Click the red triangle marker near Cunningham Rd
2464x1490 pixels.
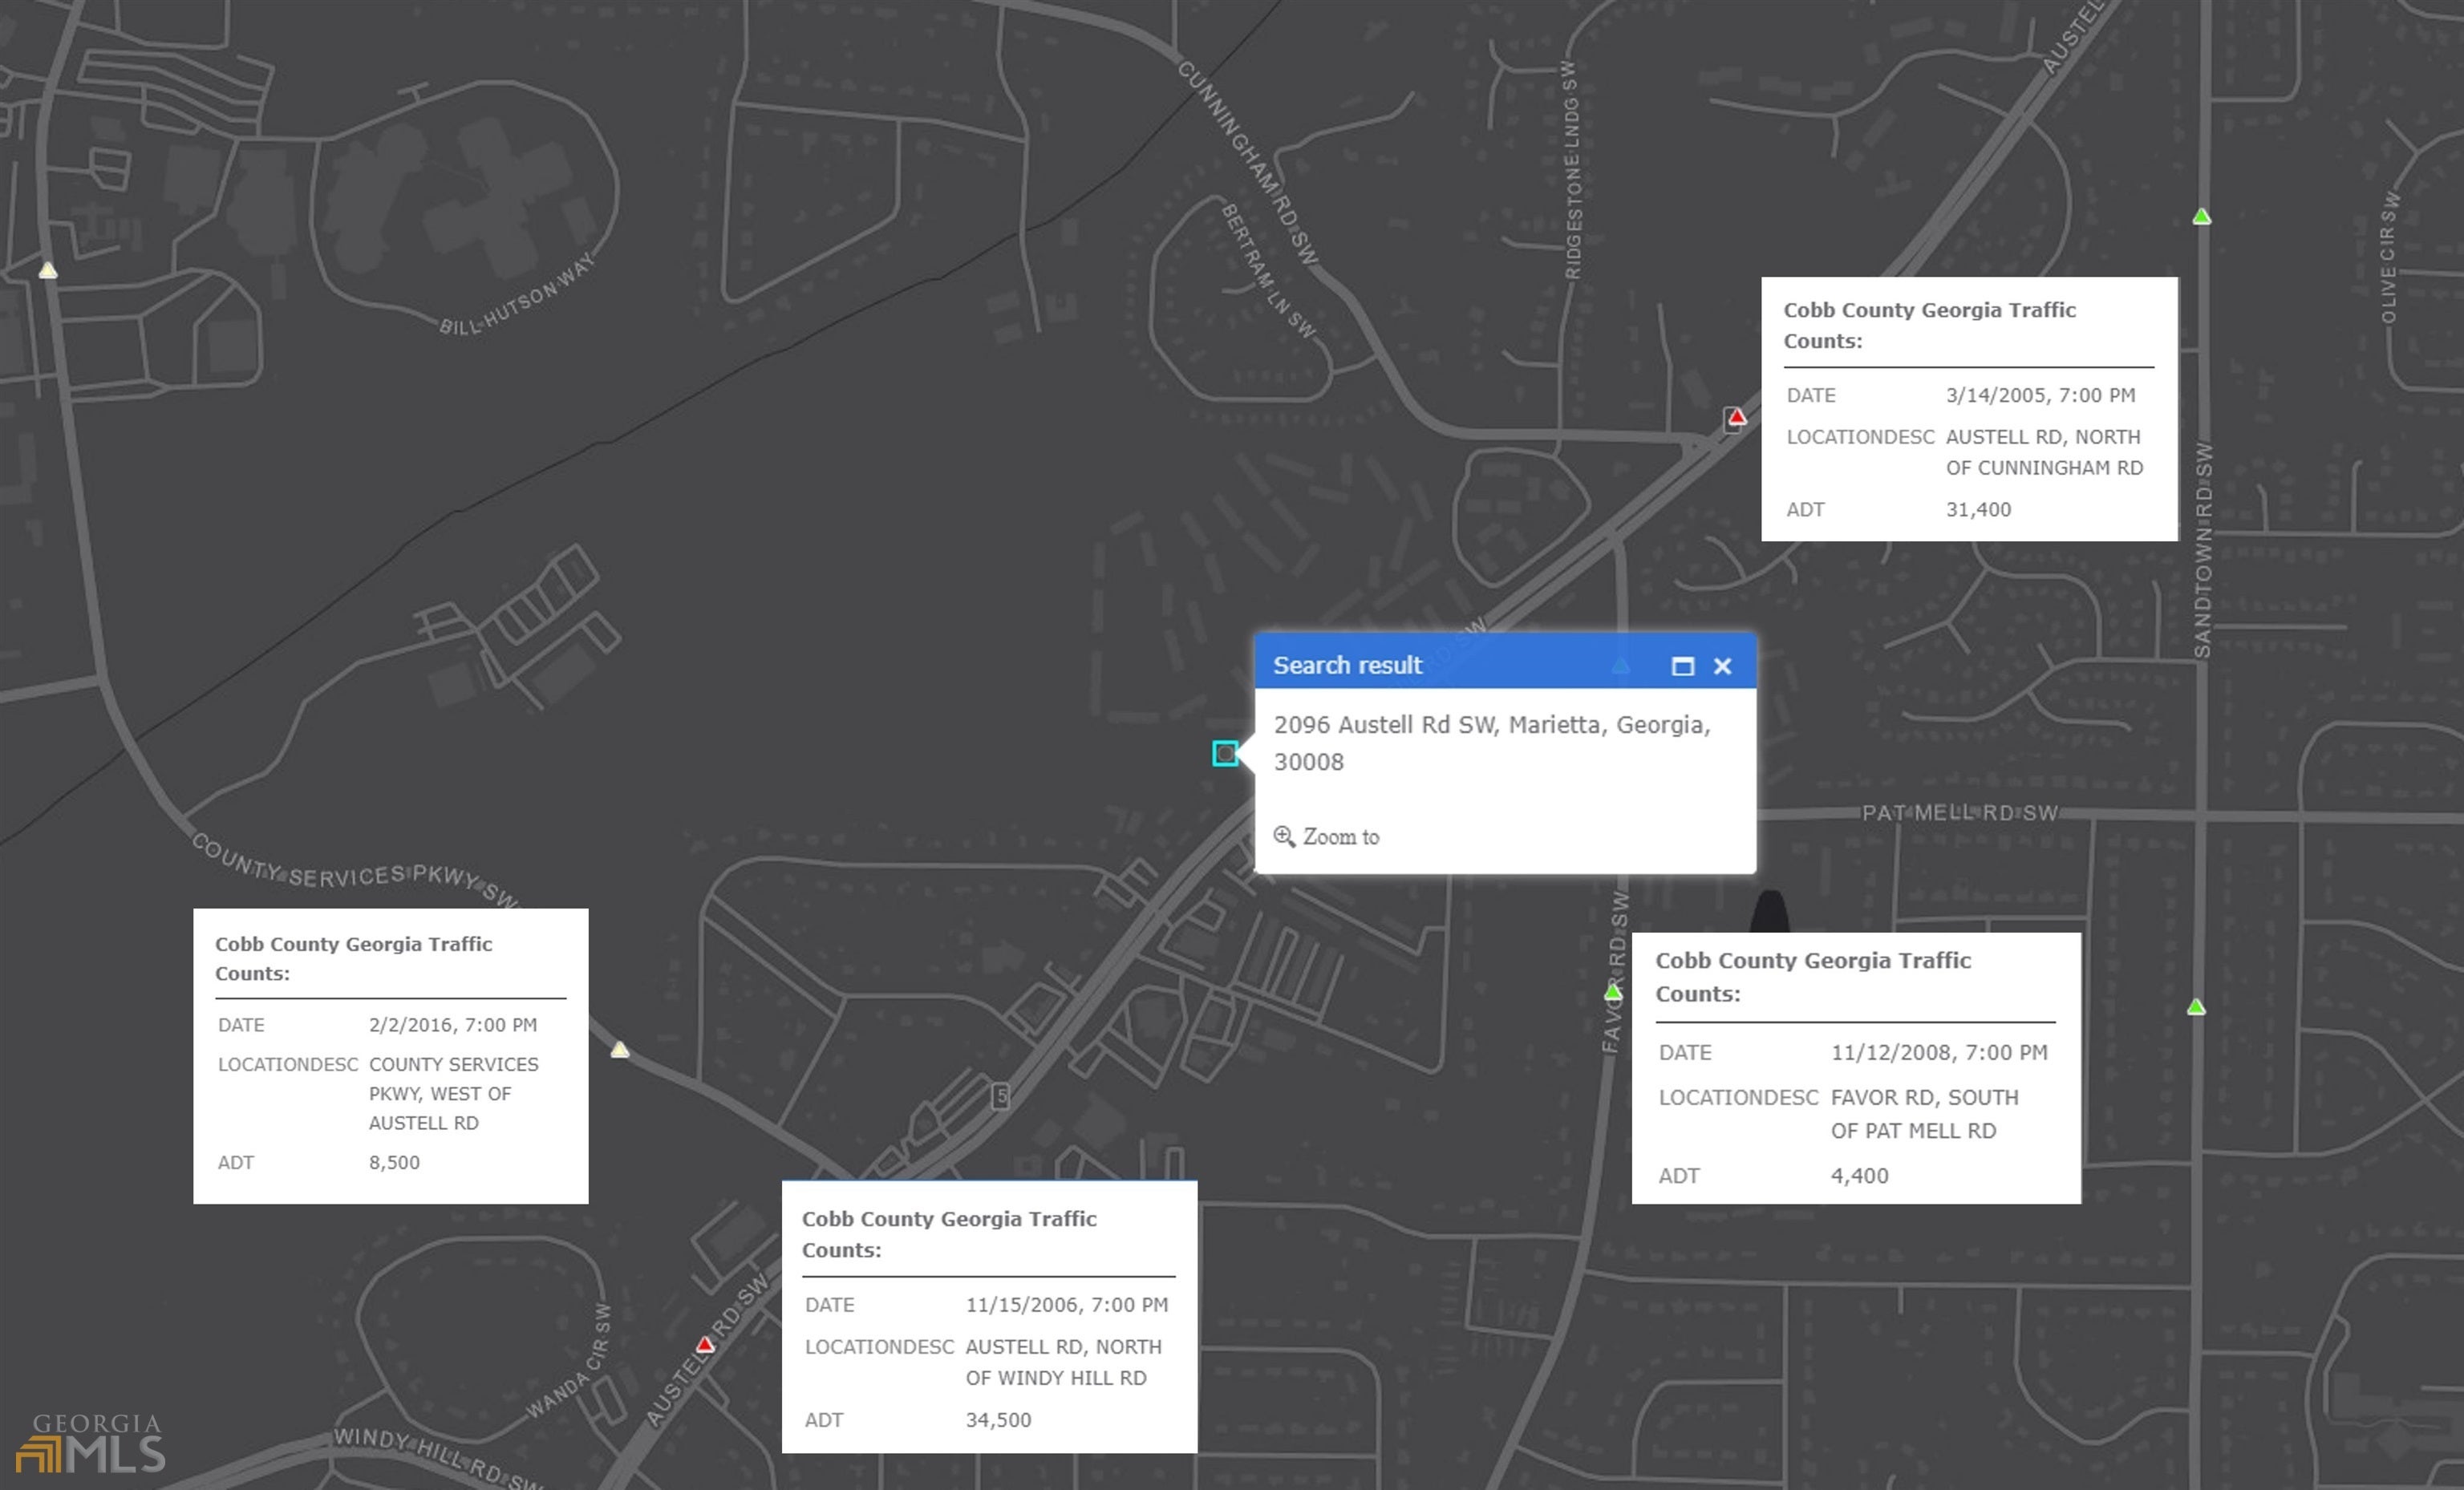pyautogui.click(x=1736, y=417)
